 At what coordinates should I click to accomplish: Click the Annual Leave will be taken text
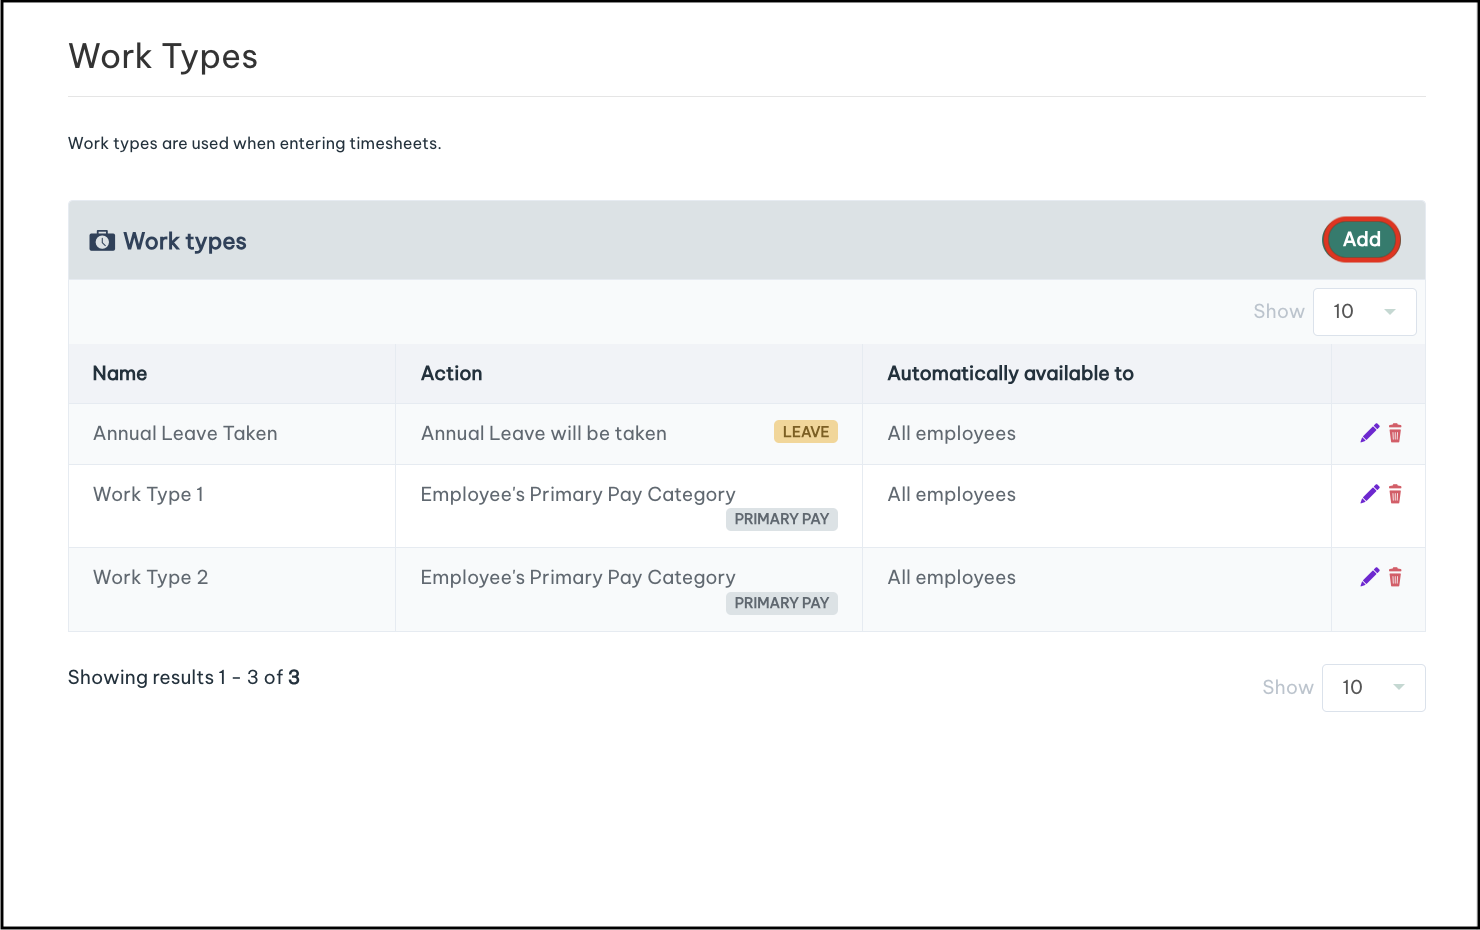tap(543, 433)
